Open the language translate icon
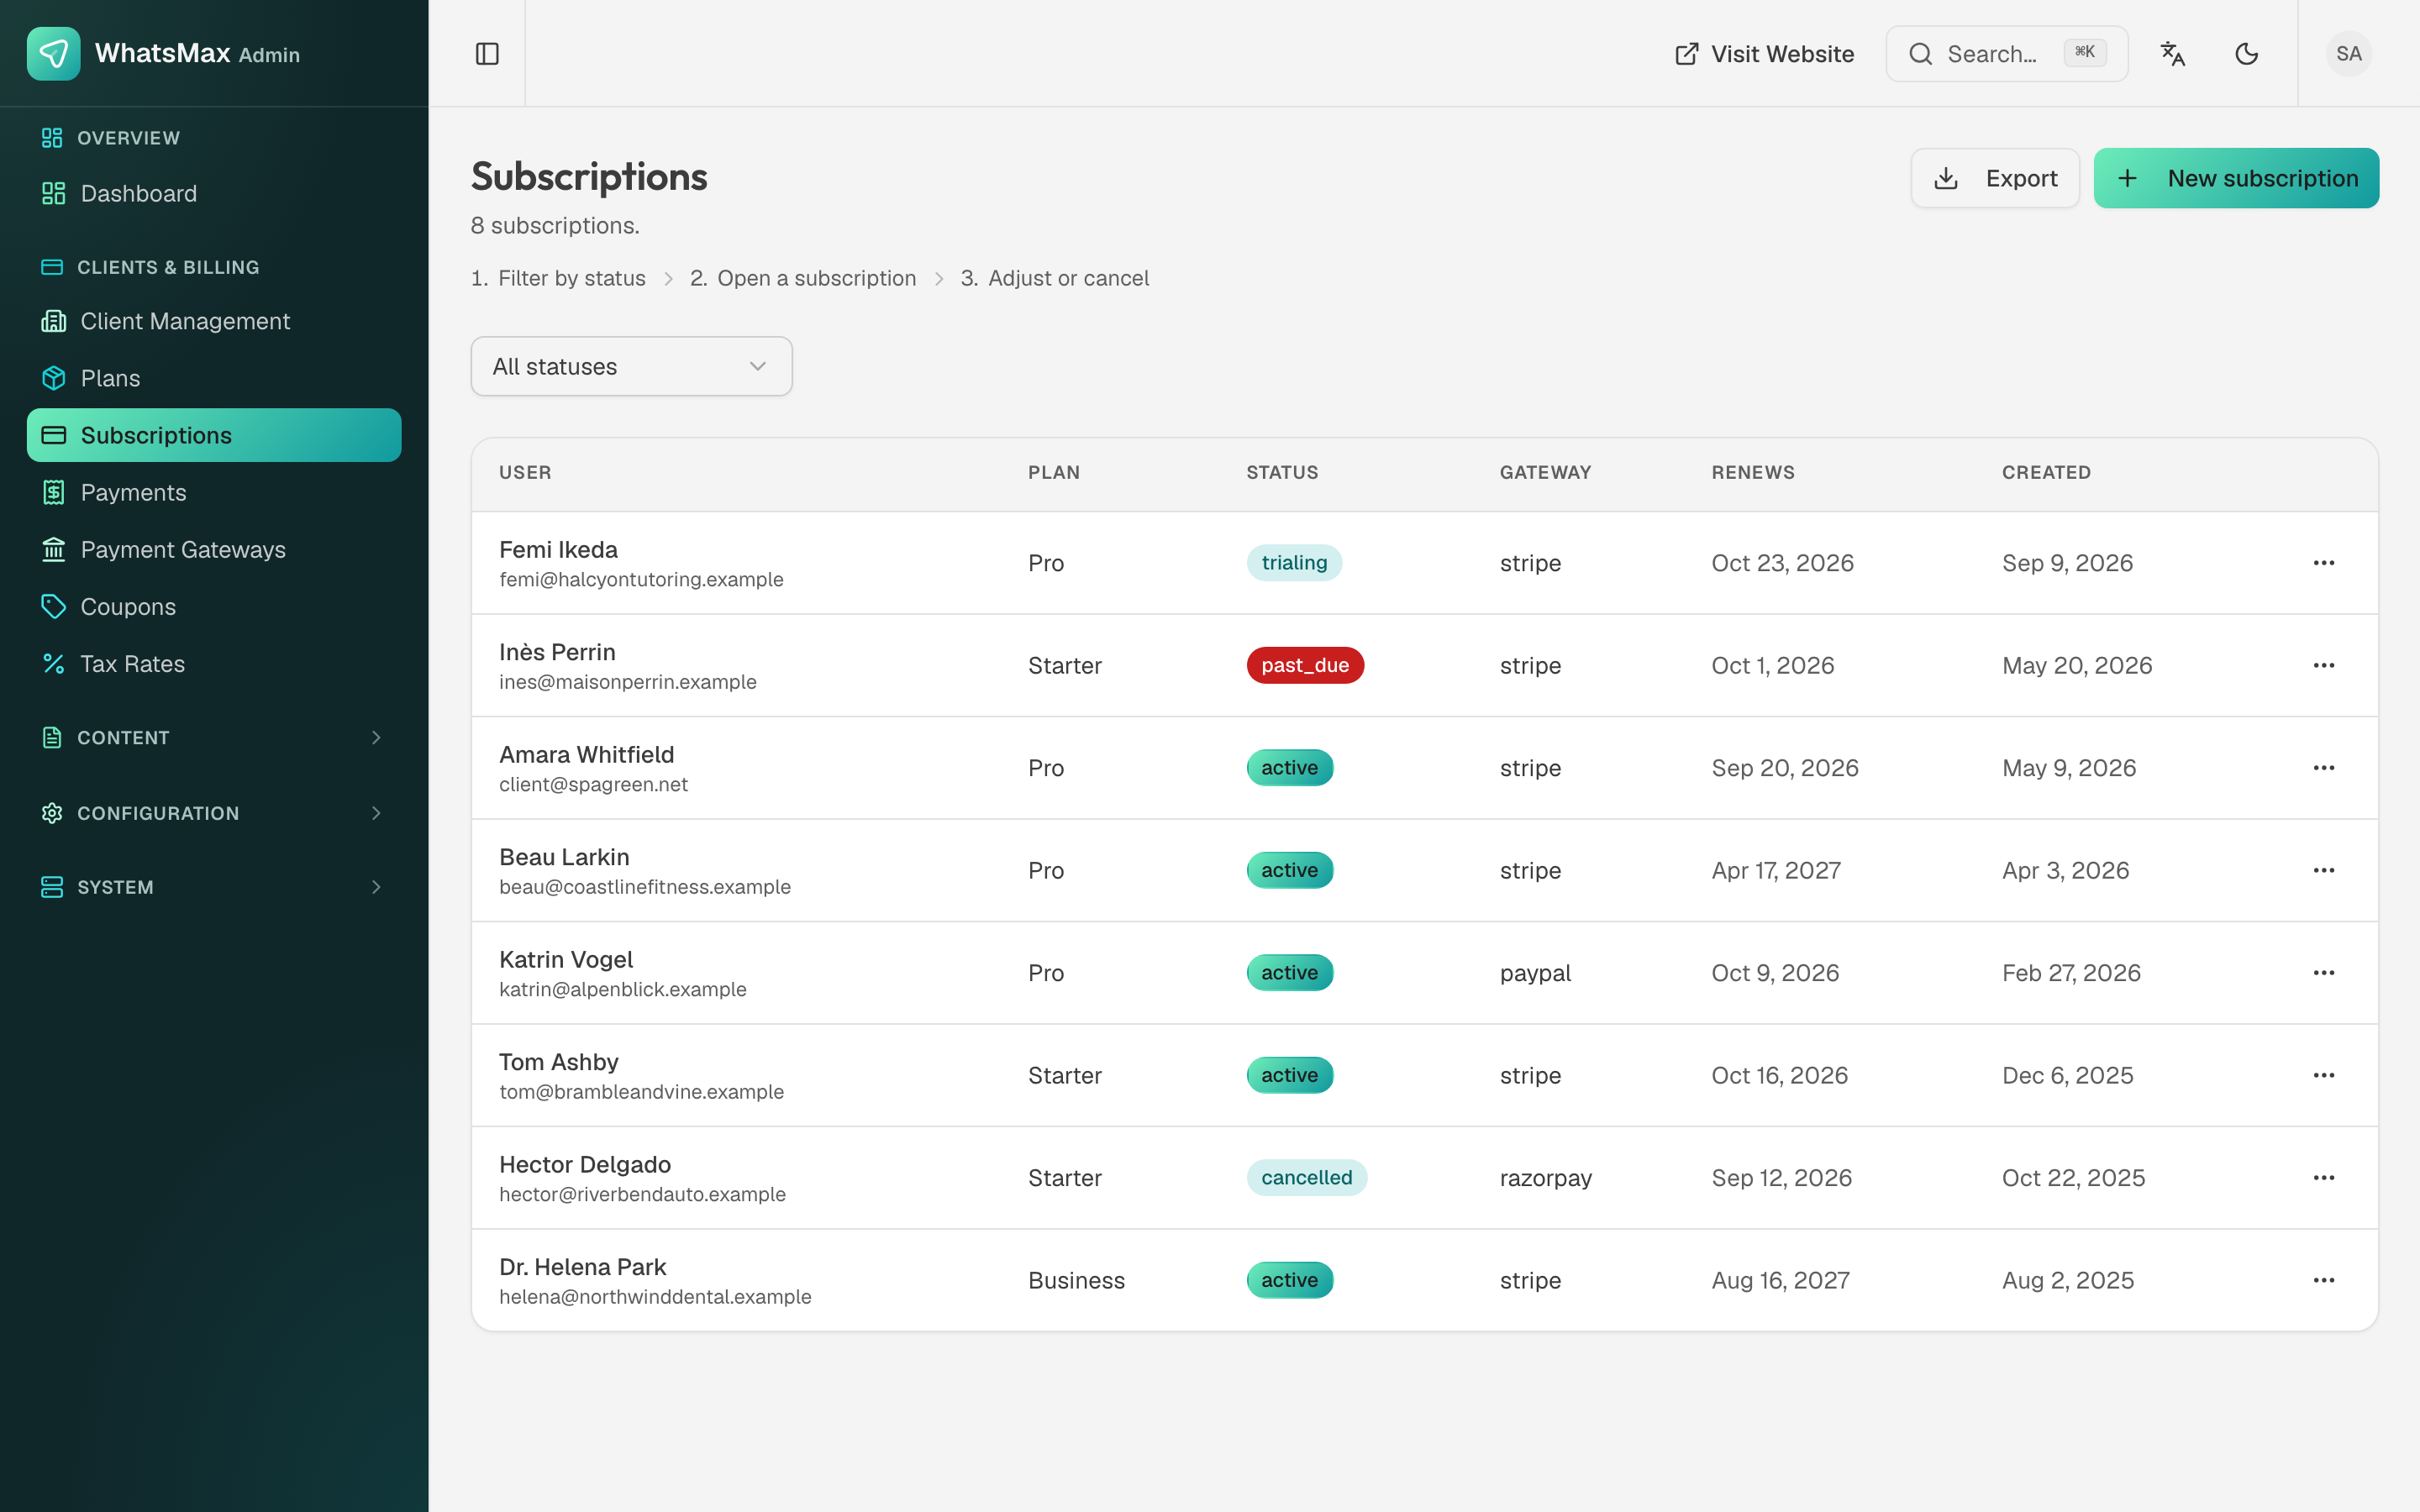Viewport: 2420px width, 1512px height. click(2172, 54)
